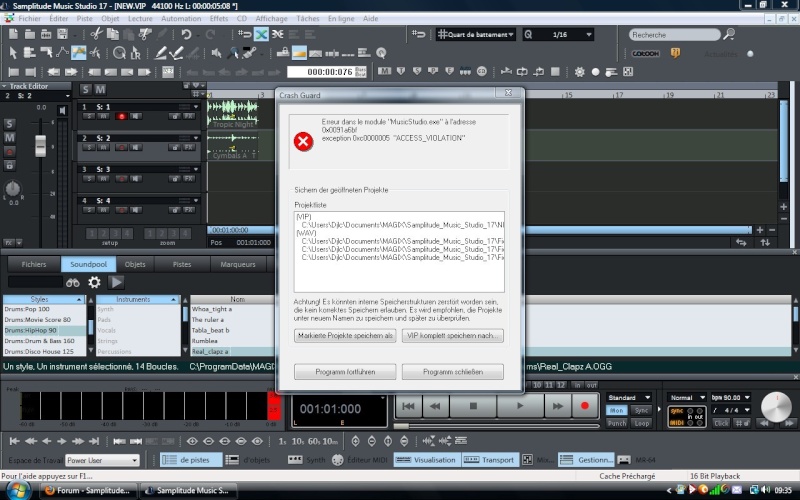Click into the Recherche search field
The width and height of the screenshot is (800, 500).
tap(674, 35)
